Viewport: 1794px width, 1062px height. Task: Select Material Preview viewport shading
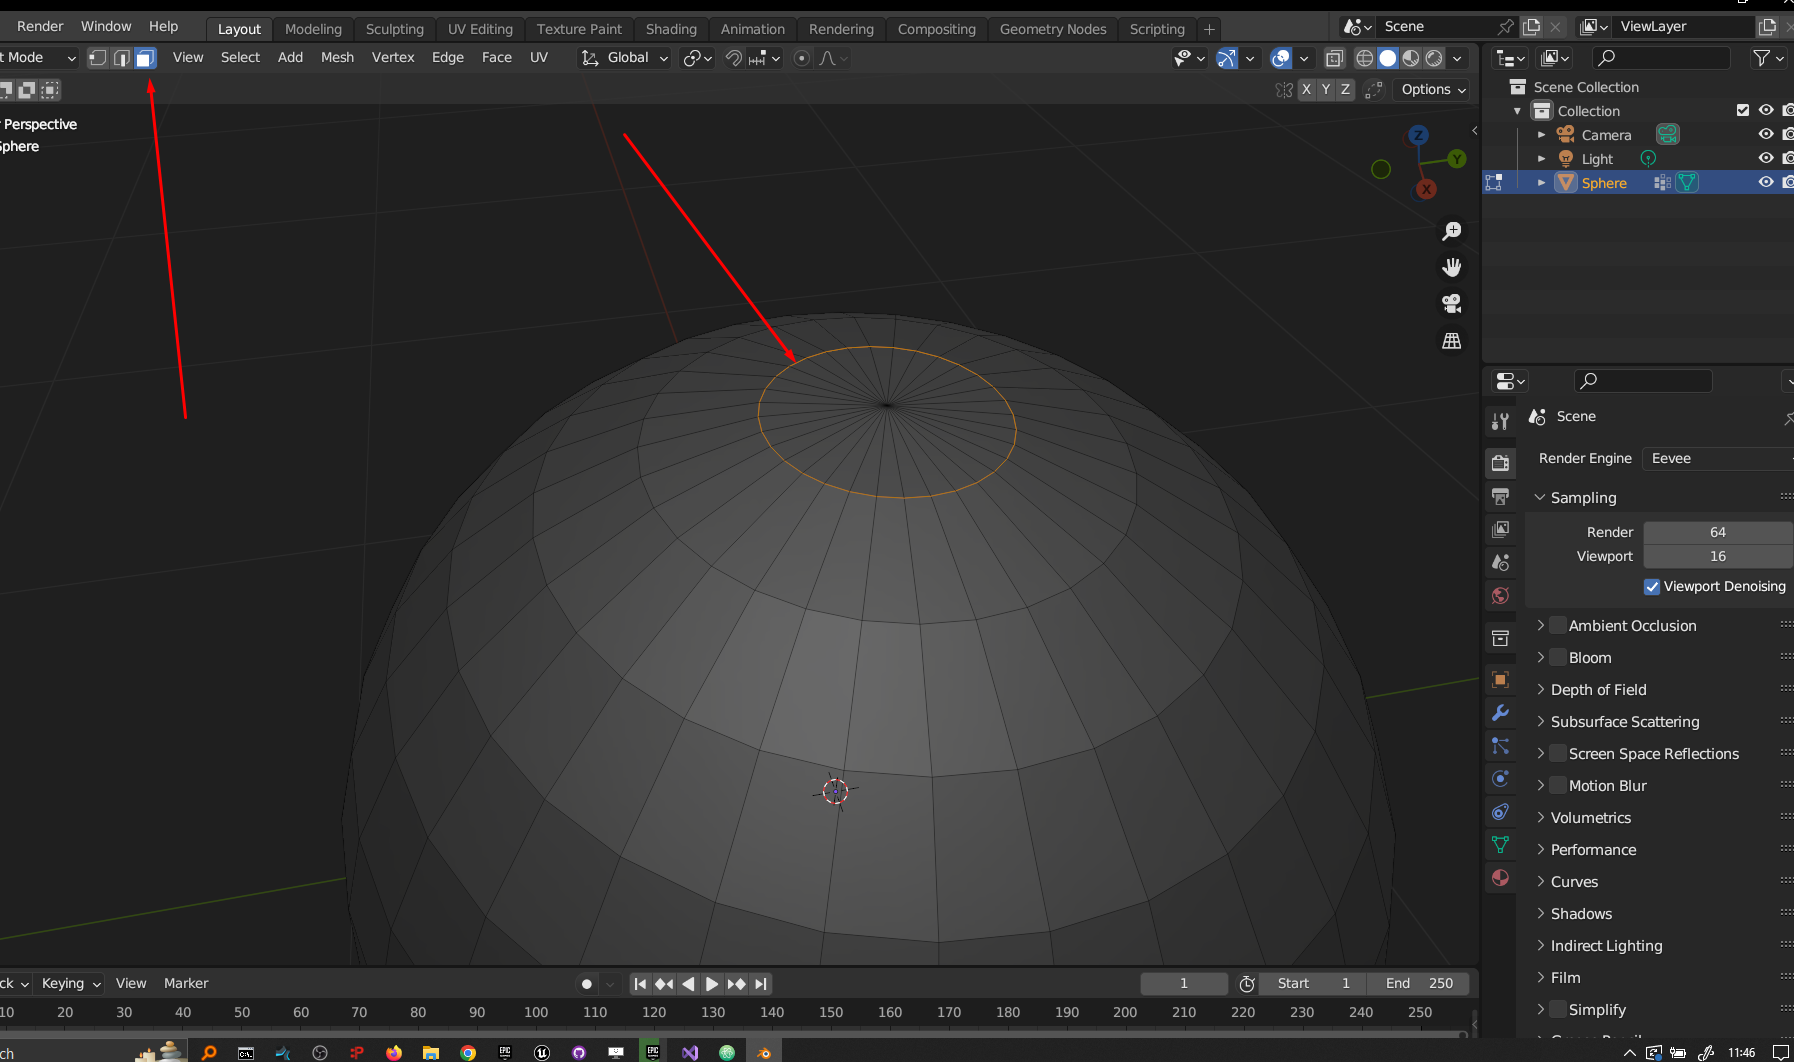[1411, 58]
